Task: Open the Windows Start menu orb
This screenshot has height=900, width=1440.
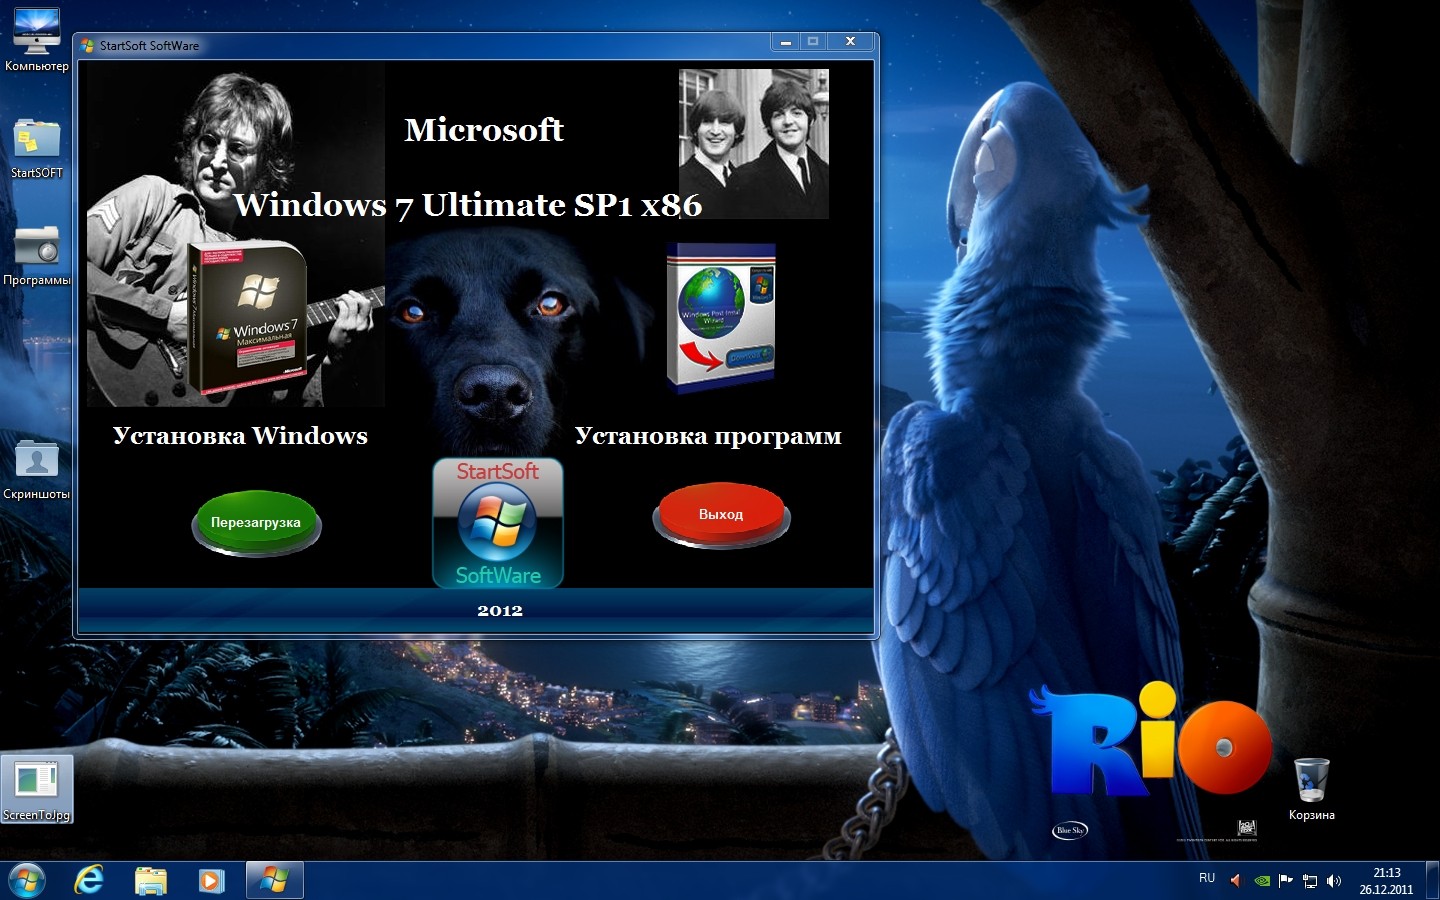Action: click(x=27, y=881)
